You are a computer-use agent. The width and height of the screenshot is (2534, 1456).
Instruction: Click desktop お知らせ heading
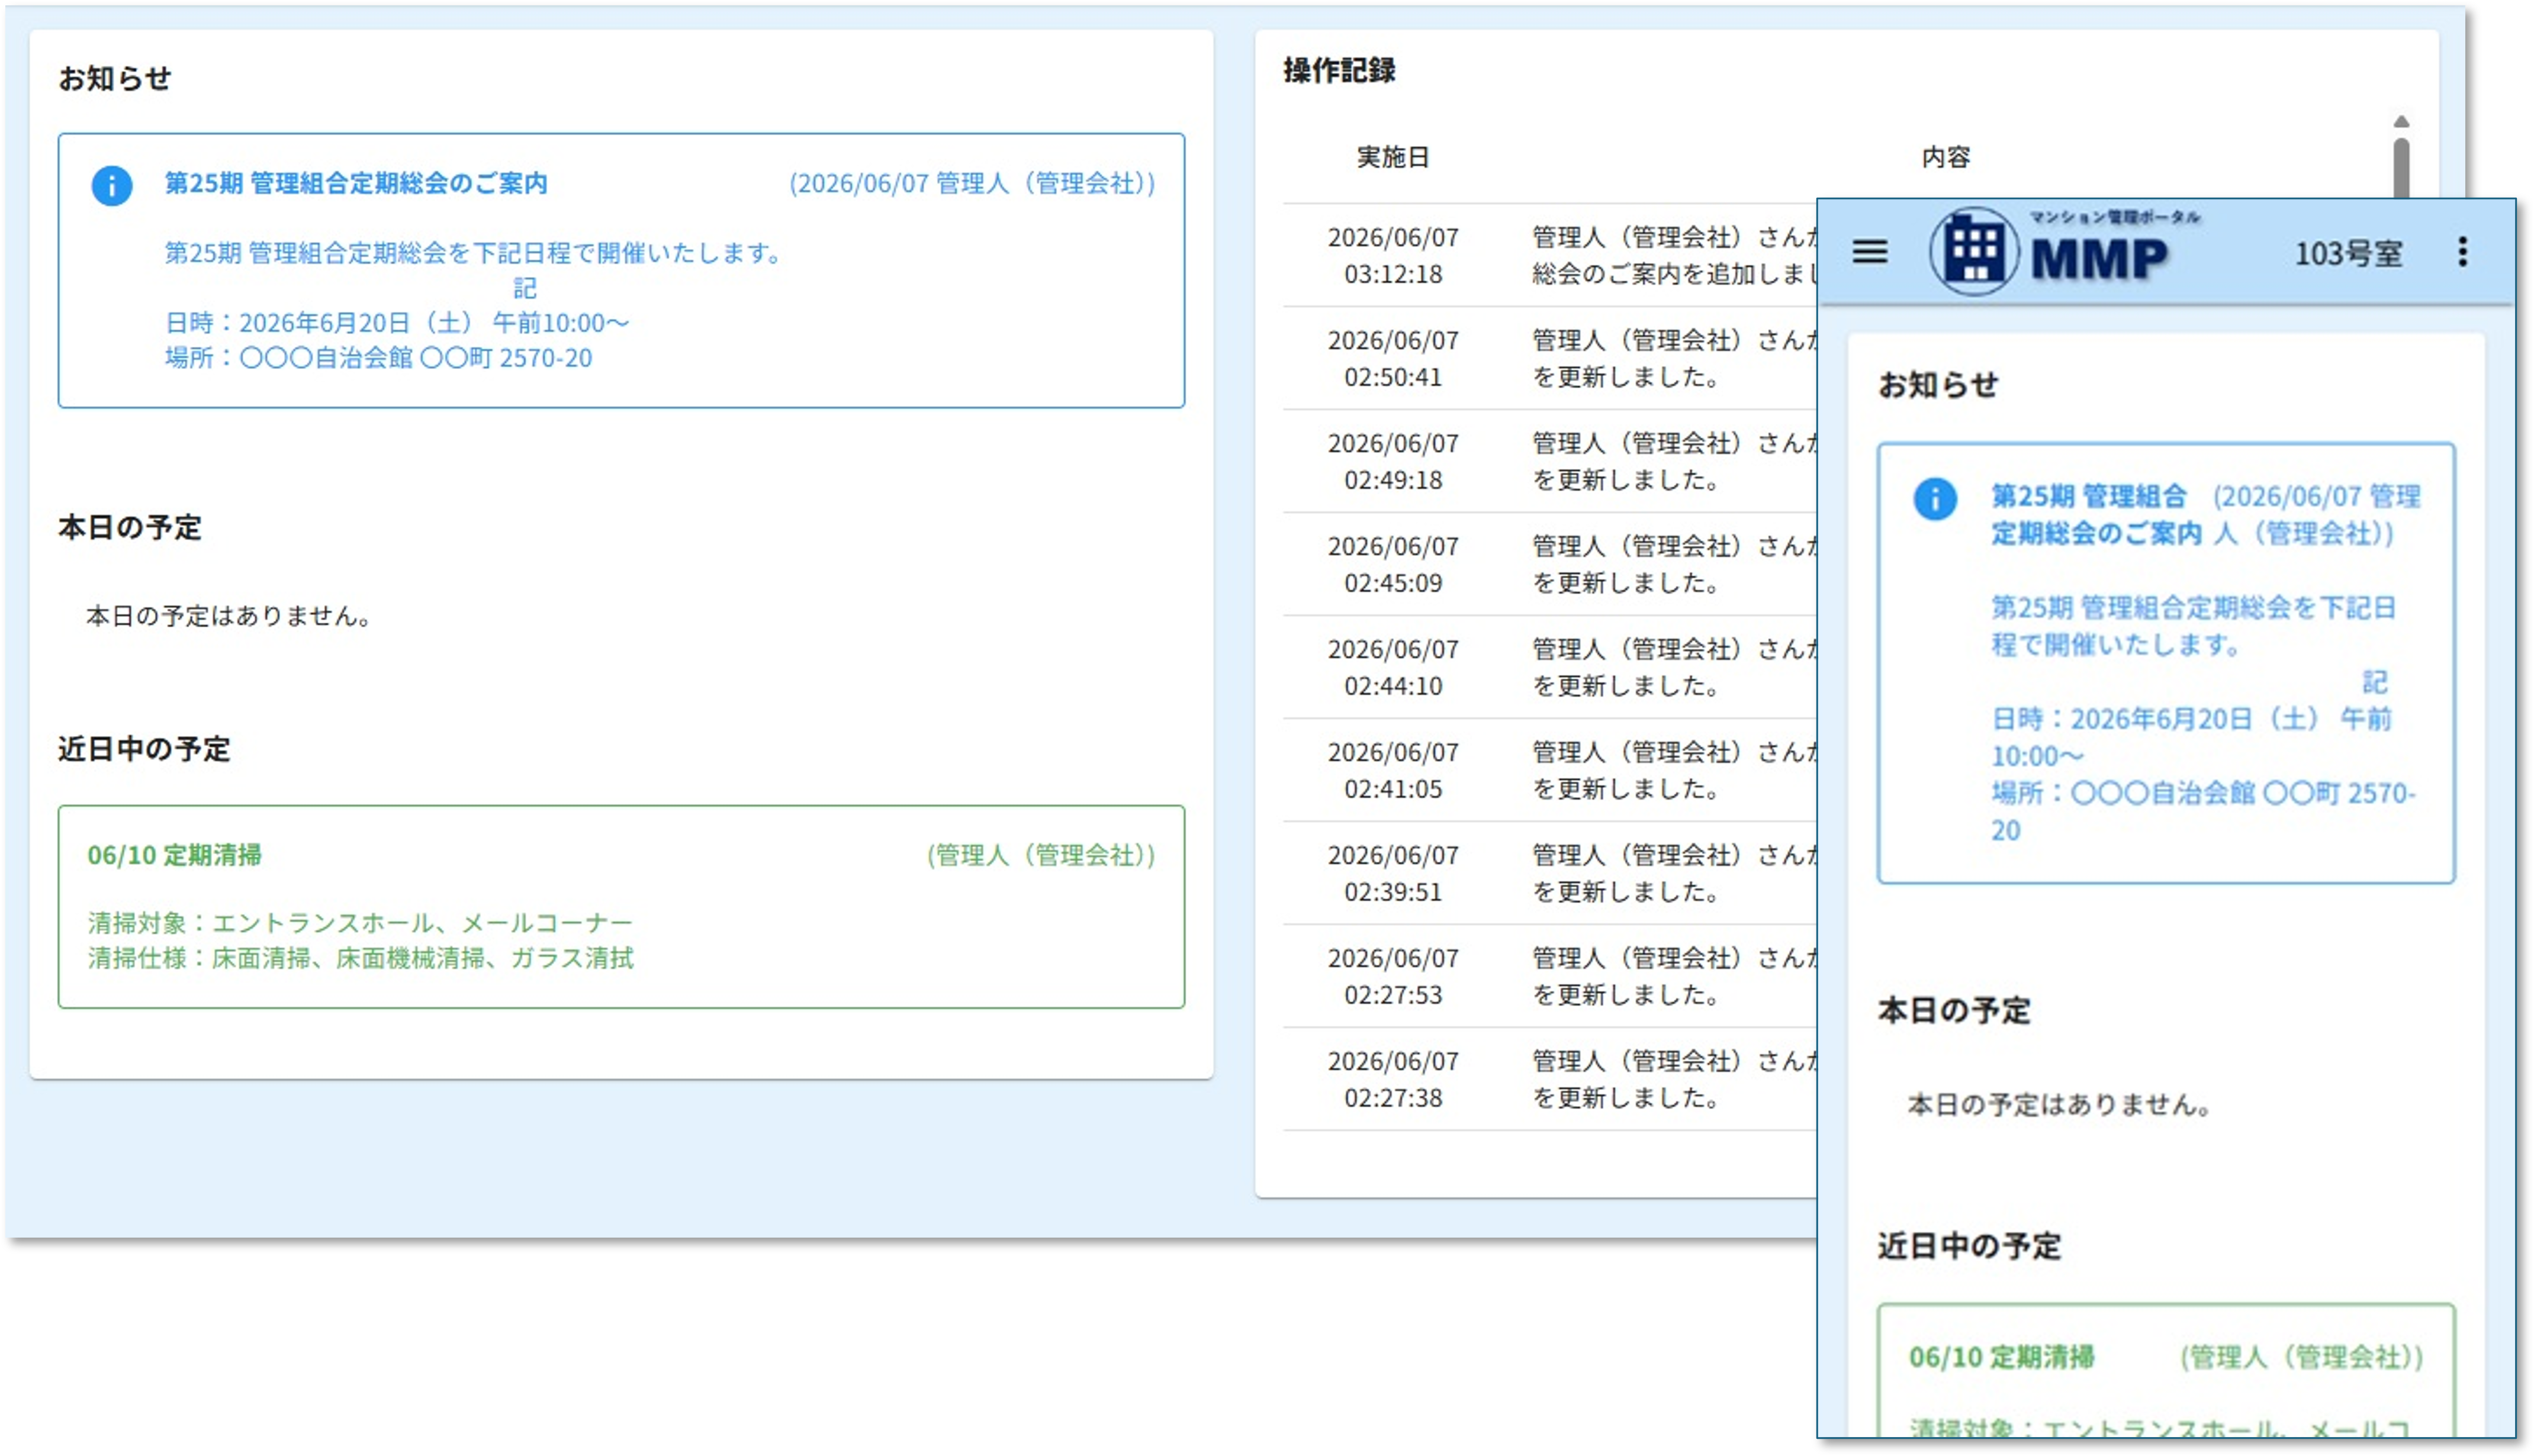pyautogui.click(x=114, y=78)
